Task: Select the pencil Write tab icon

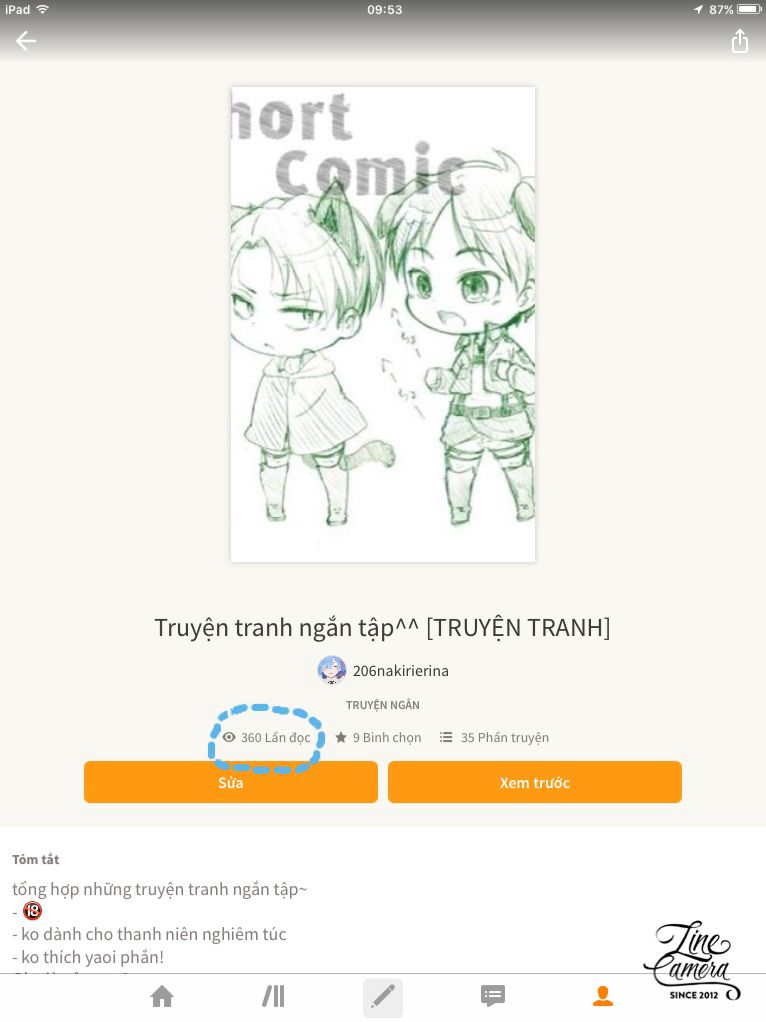Action: 383,997
